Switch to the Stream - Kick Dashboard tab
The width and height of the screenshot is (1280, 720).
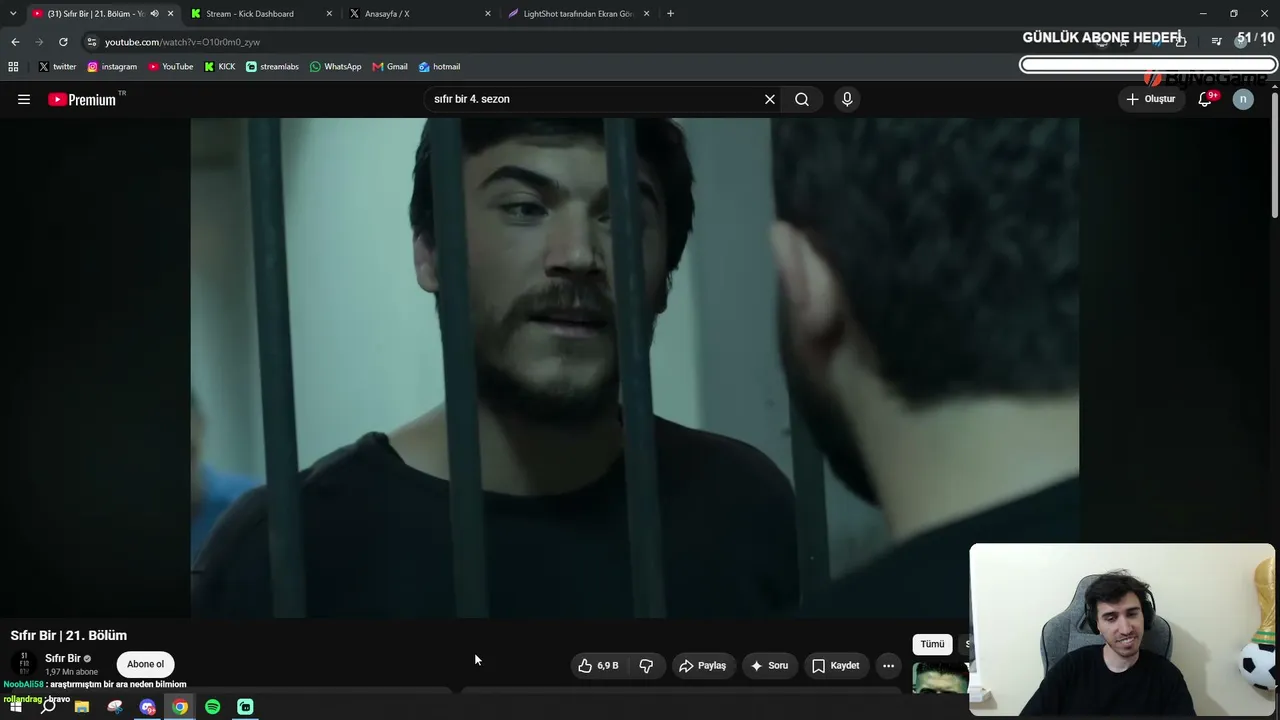click(x=250, y=14)
